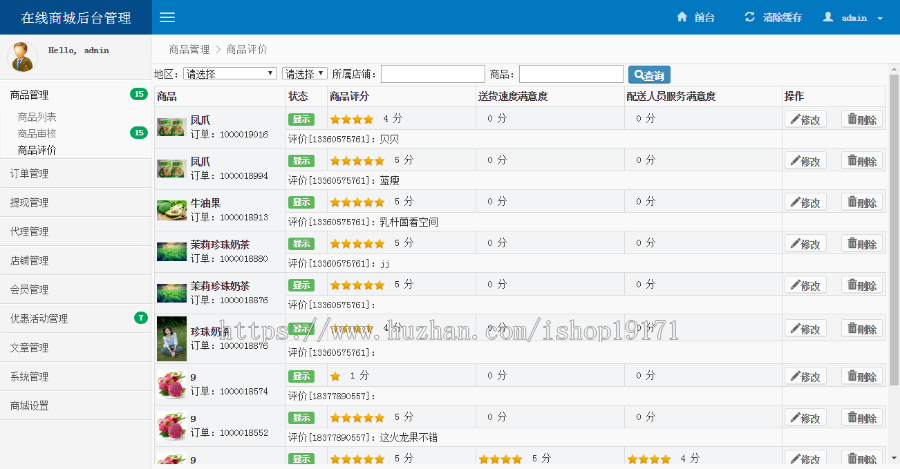Edit review for order 1000019016

tap(805, 119)
